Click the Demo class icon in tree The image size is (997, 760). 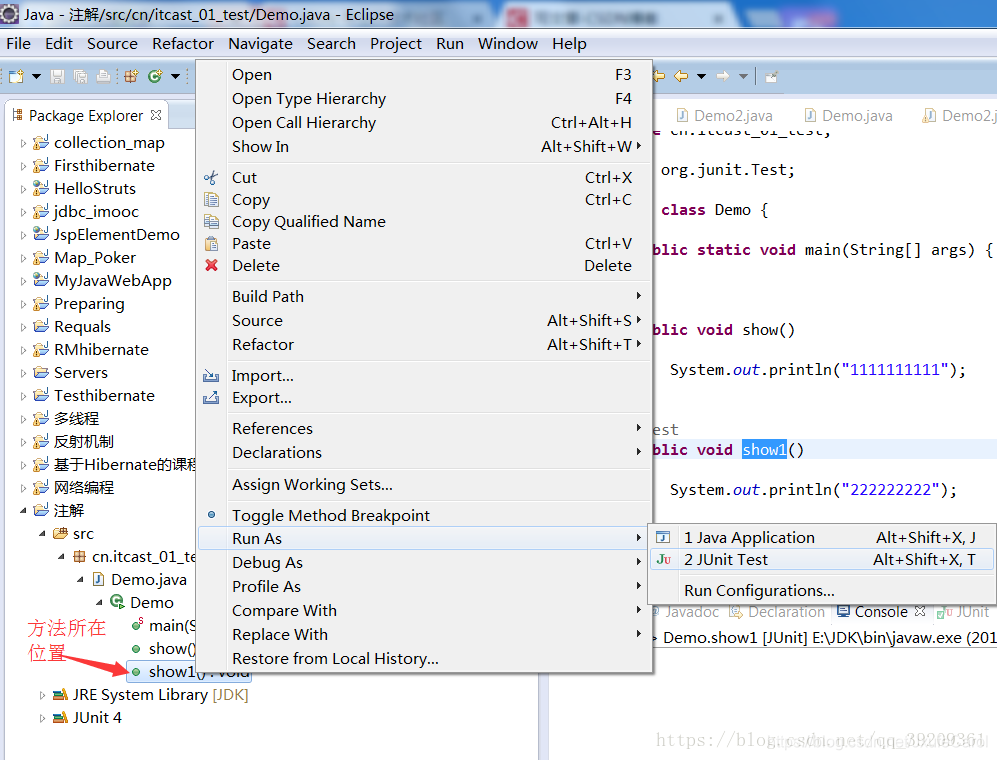click(117, 602)
